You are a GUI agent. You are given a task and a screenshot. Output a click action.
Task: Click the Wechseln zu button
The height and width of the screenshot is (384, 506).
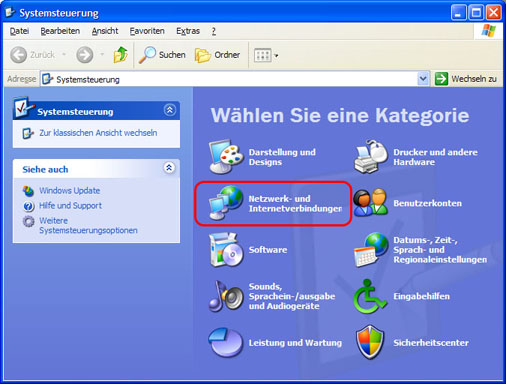(x=466, y=79)
